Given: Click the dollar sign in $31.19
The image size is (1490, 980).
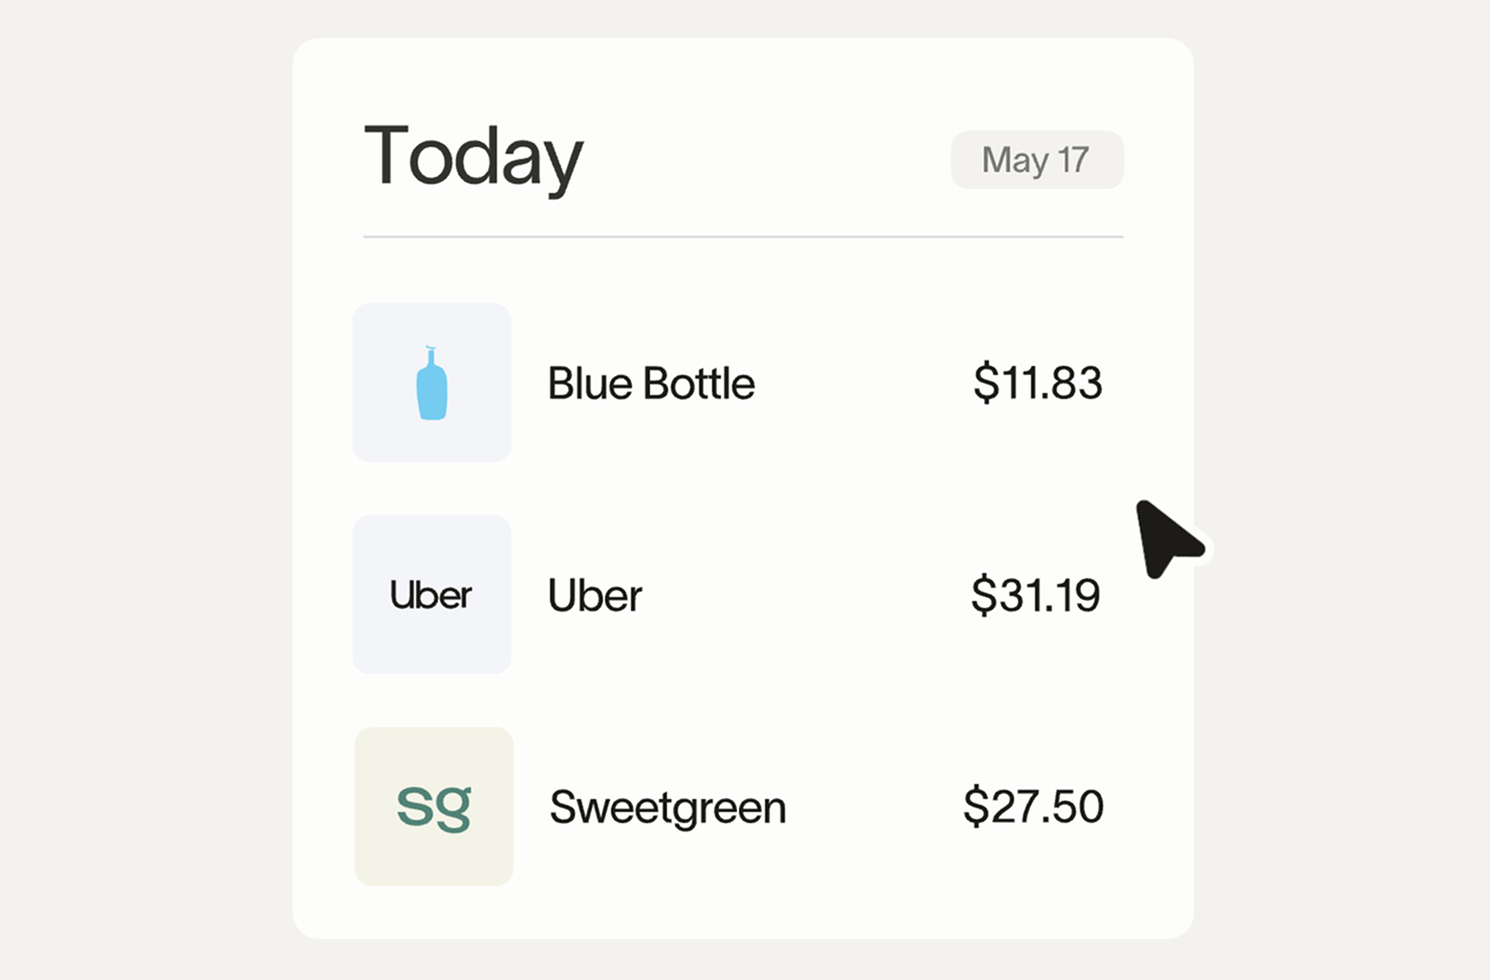Looking at the screenshot, I should pyautogui.click(x=984, y=596).
